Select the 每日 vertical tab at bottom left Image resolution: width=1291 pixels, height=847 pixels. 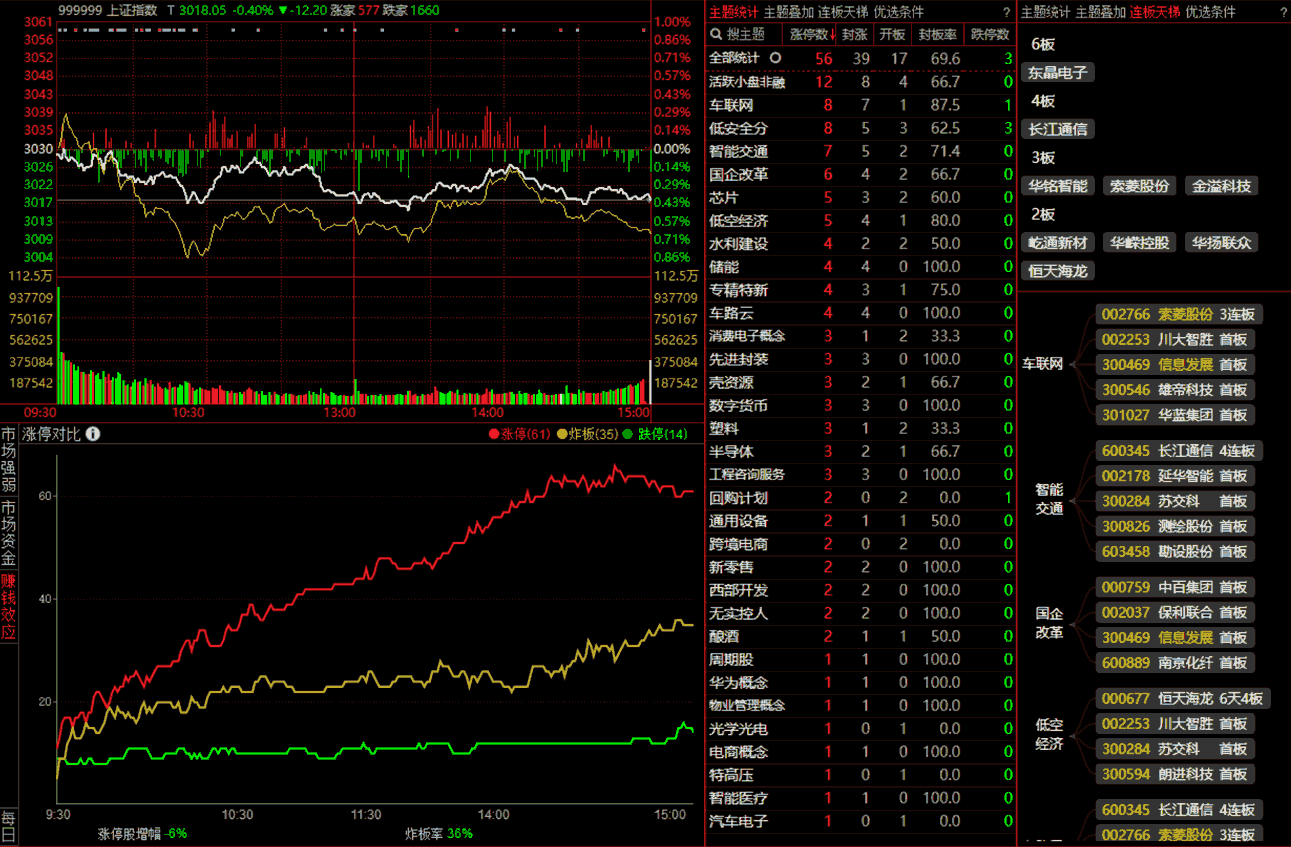click(x=9, y=826)
